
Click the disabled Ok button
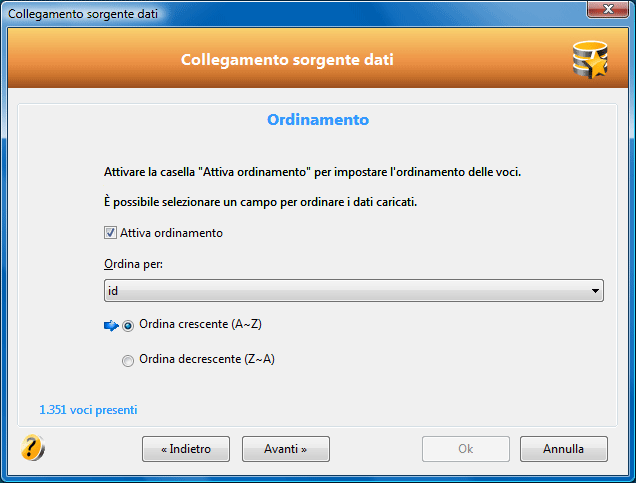tap(466, 449)
